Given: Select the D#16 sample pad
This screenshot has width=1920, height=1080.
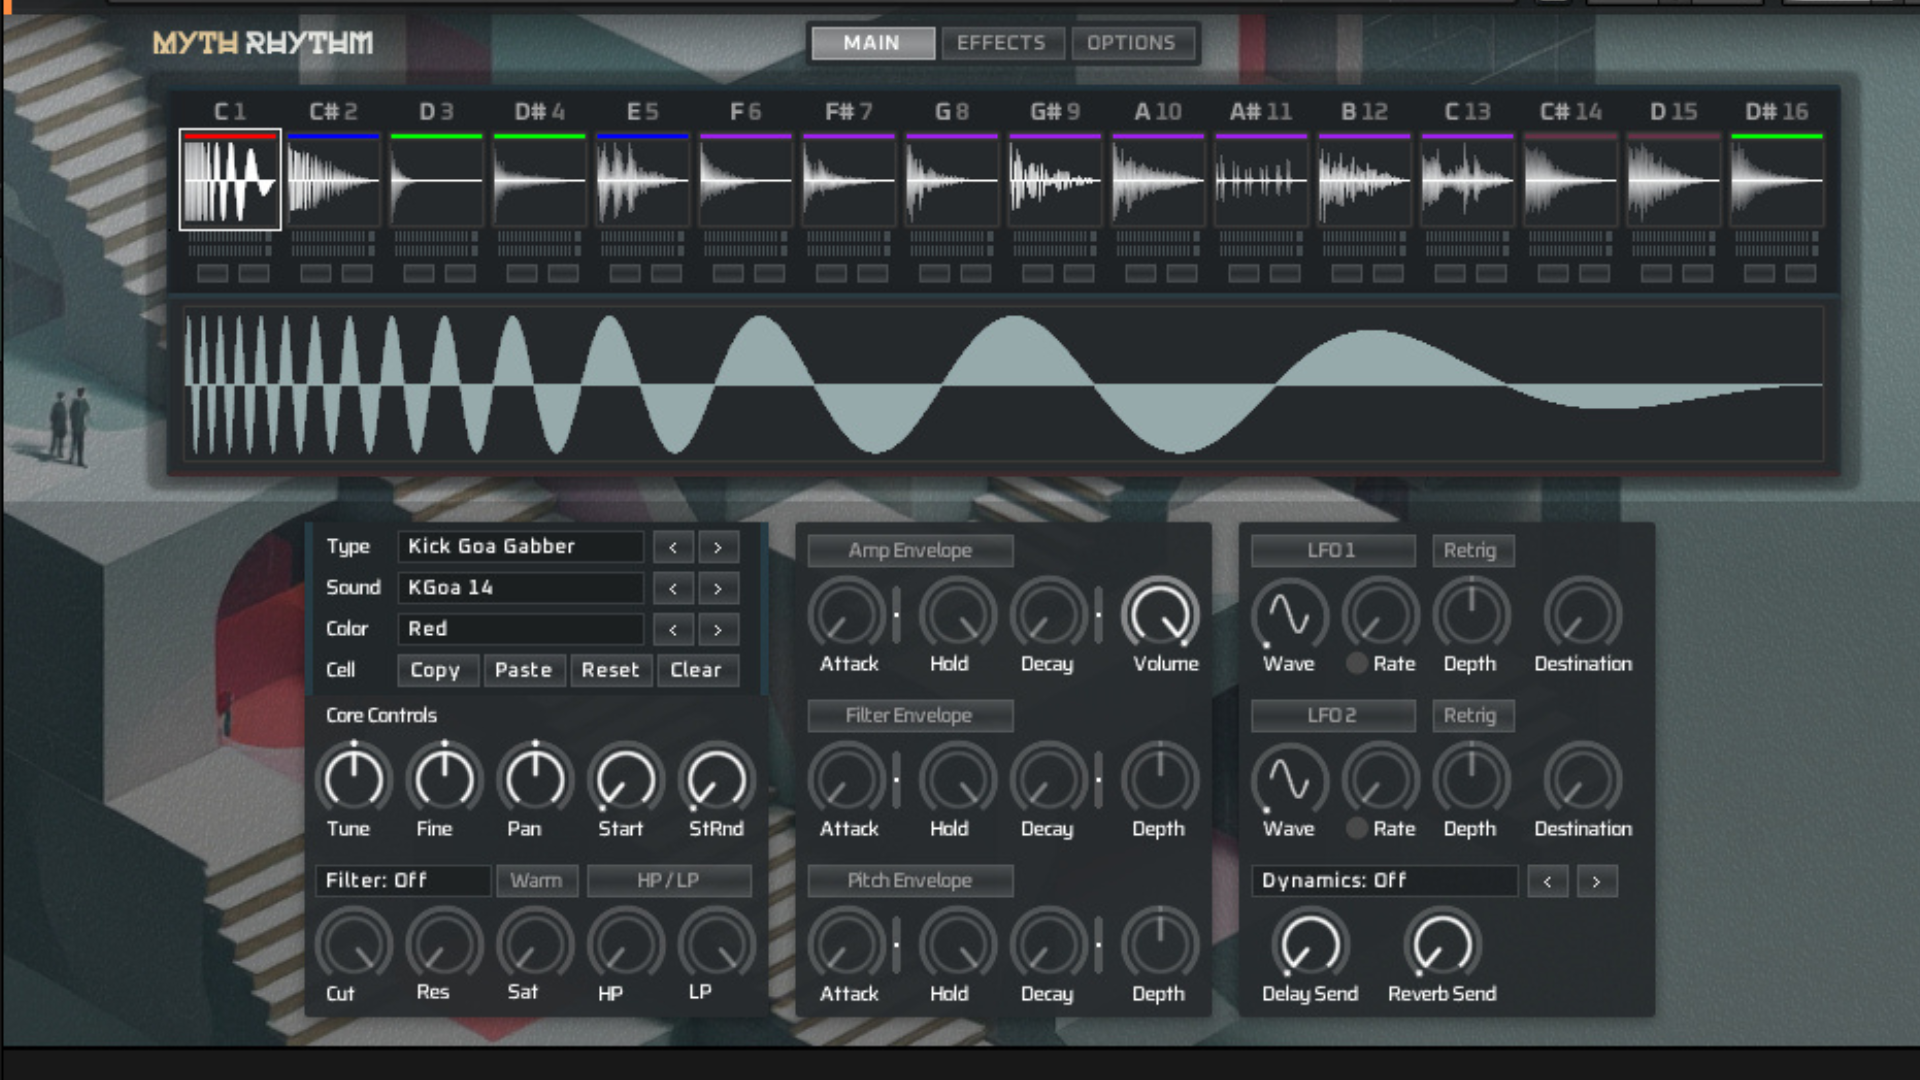Looking at the screenshot, I should click(1777, 180).
